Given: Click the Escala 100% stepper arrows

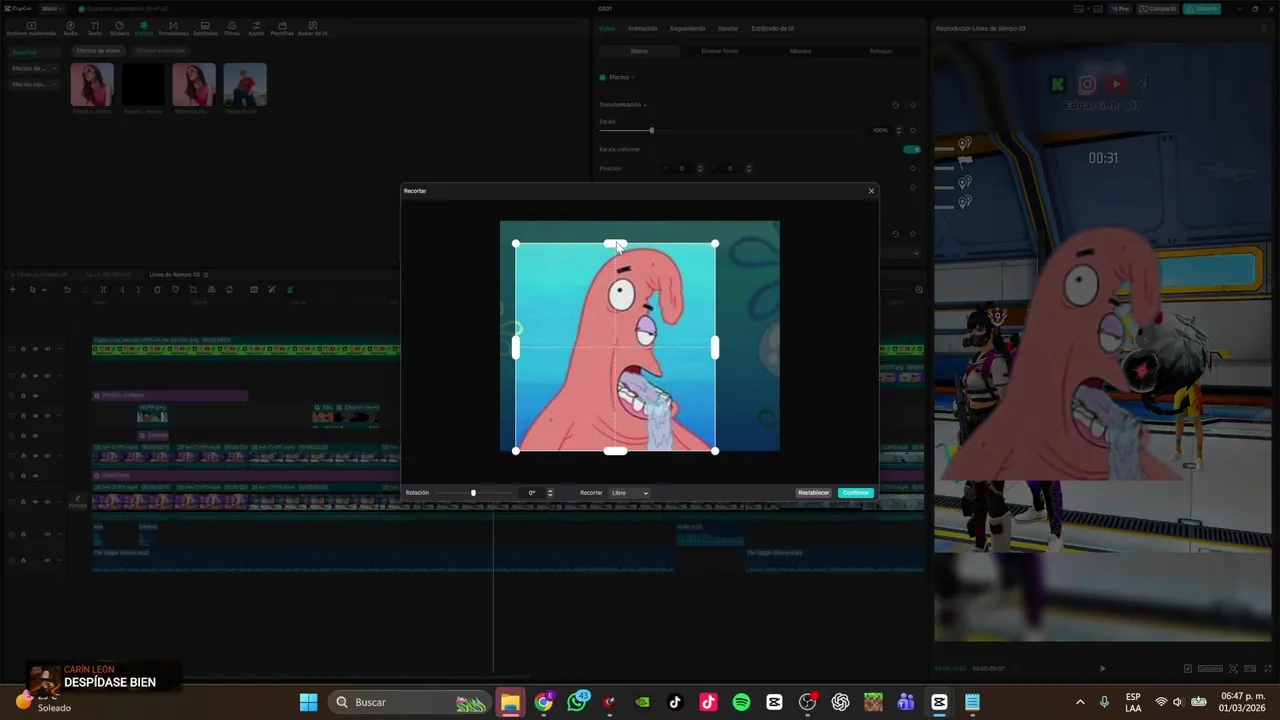Looking at the screenshot, I should click(898, 130).
